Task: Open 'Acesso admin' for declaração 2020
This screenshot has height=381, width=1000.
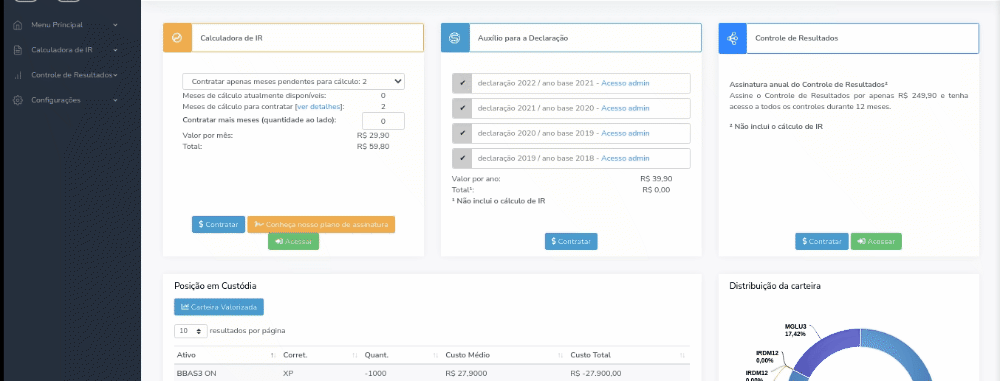Action: pos(626,133)
